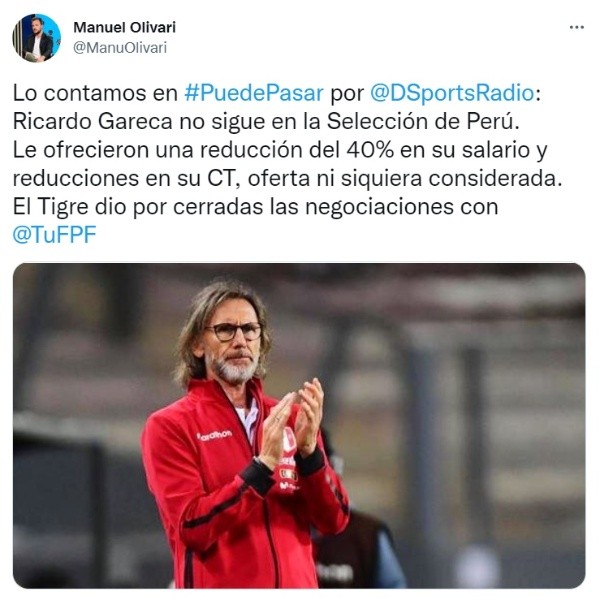The width and height of the screenshot is (600, 600).
Task: Click the words 'Lo contamos en'
Action: click(95, 93)
